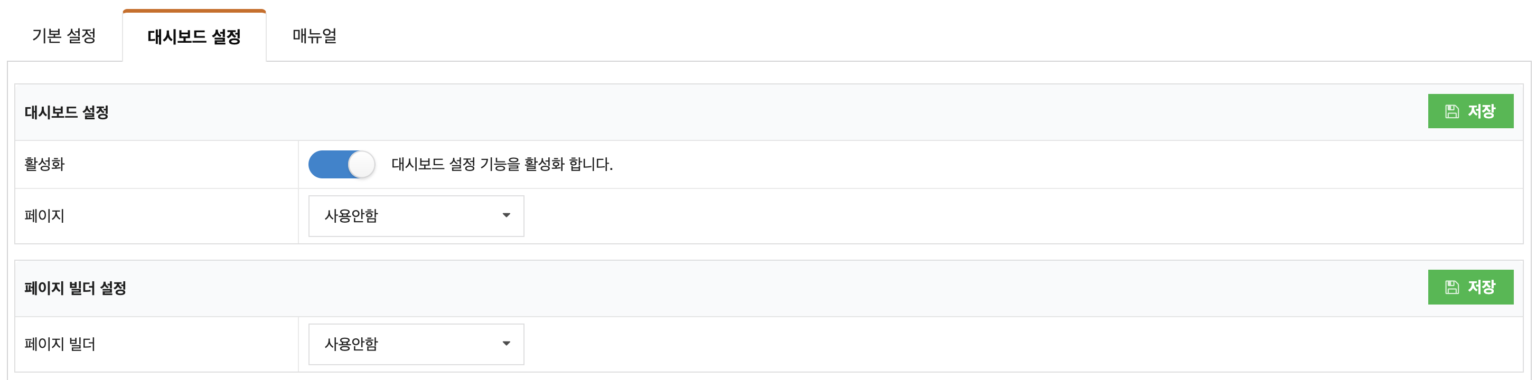Click the floppy disk icon in 페이지 빌더 설정 save button

click(x=1452, y=288)
